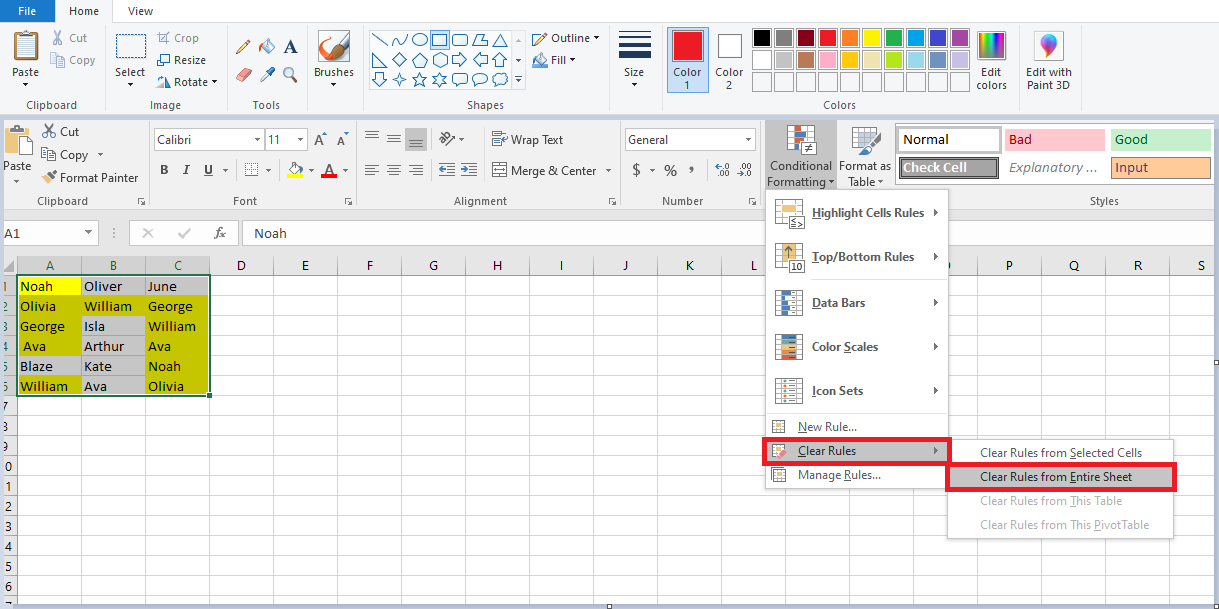
Task: Toggle Wrap Text in the Alignment group
Action: (x=527, y=140)
